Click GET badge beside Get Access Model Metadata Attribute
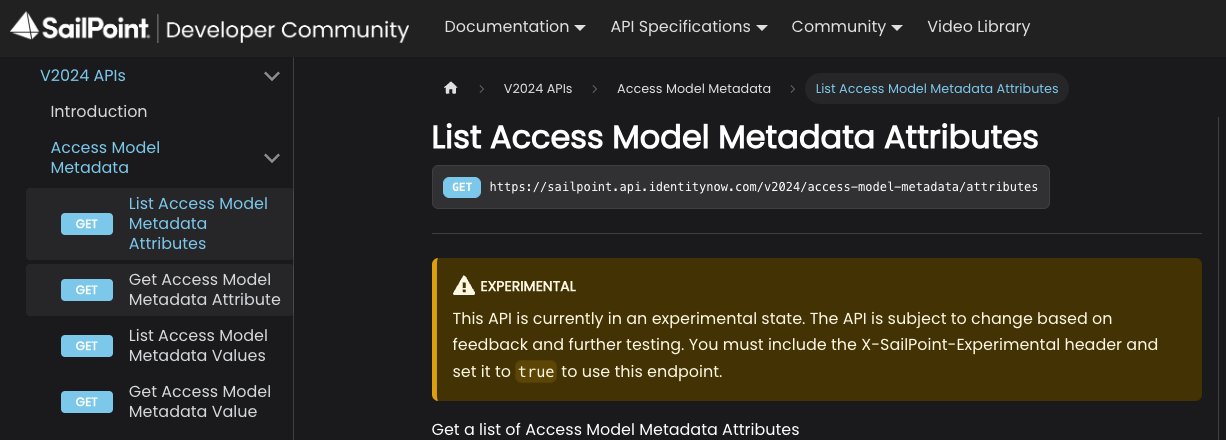This screenshot has width=1226, height=440. pos(87,290)
